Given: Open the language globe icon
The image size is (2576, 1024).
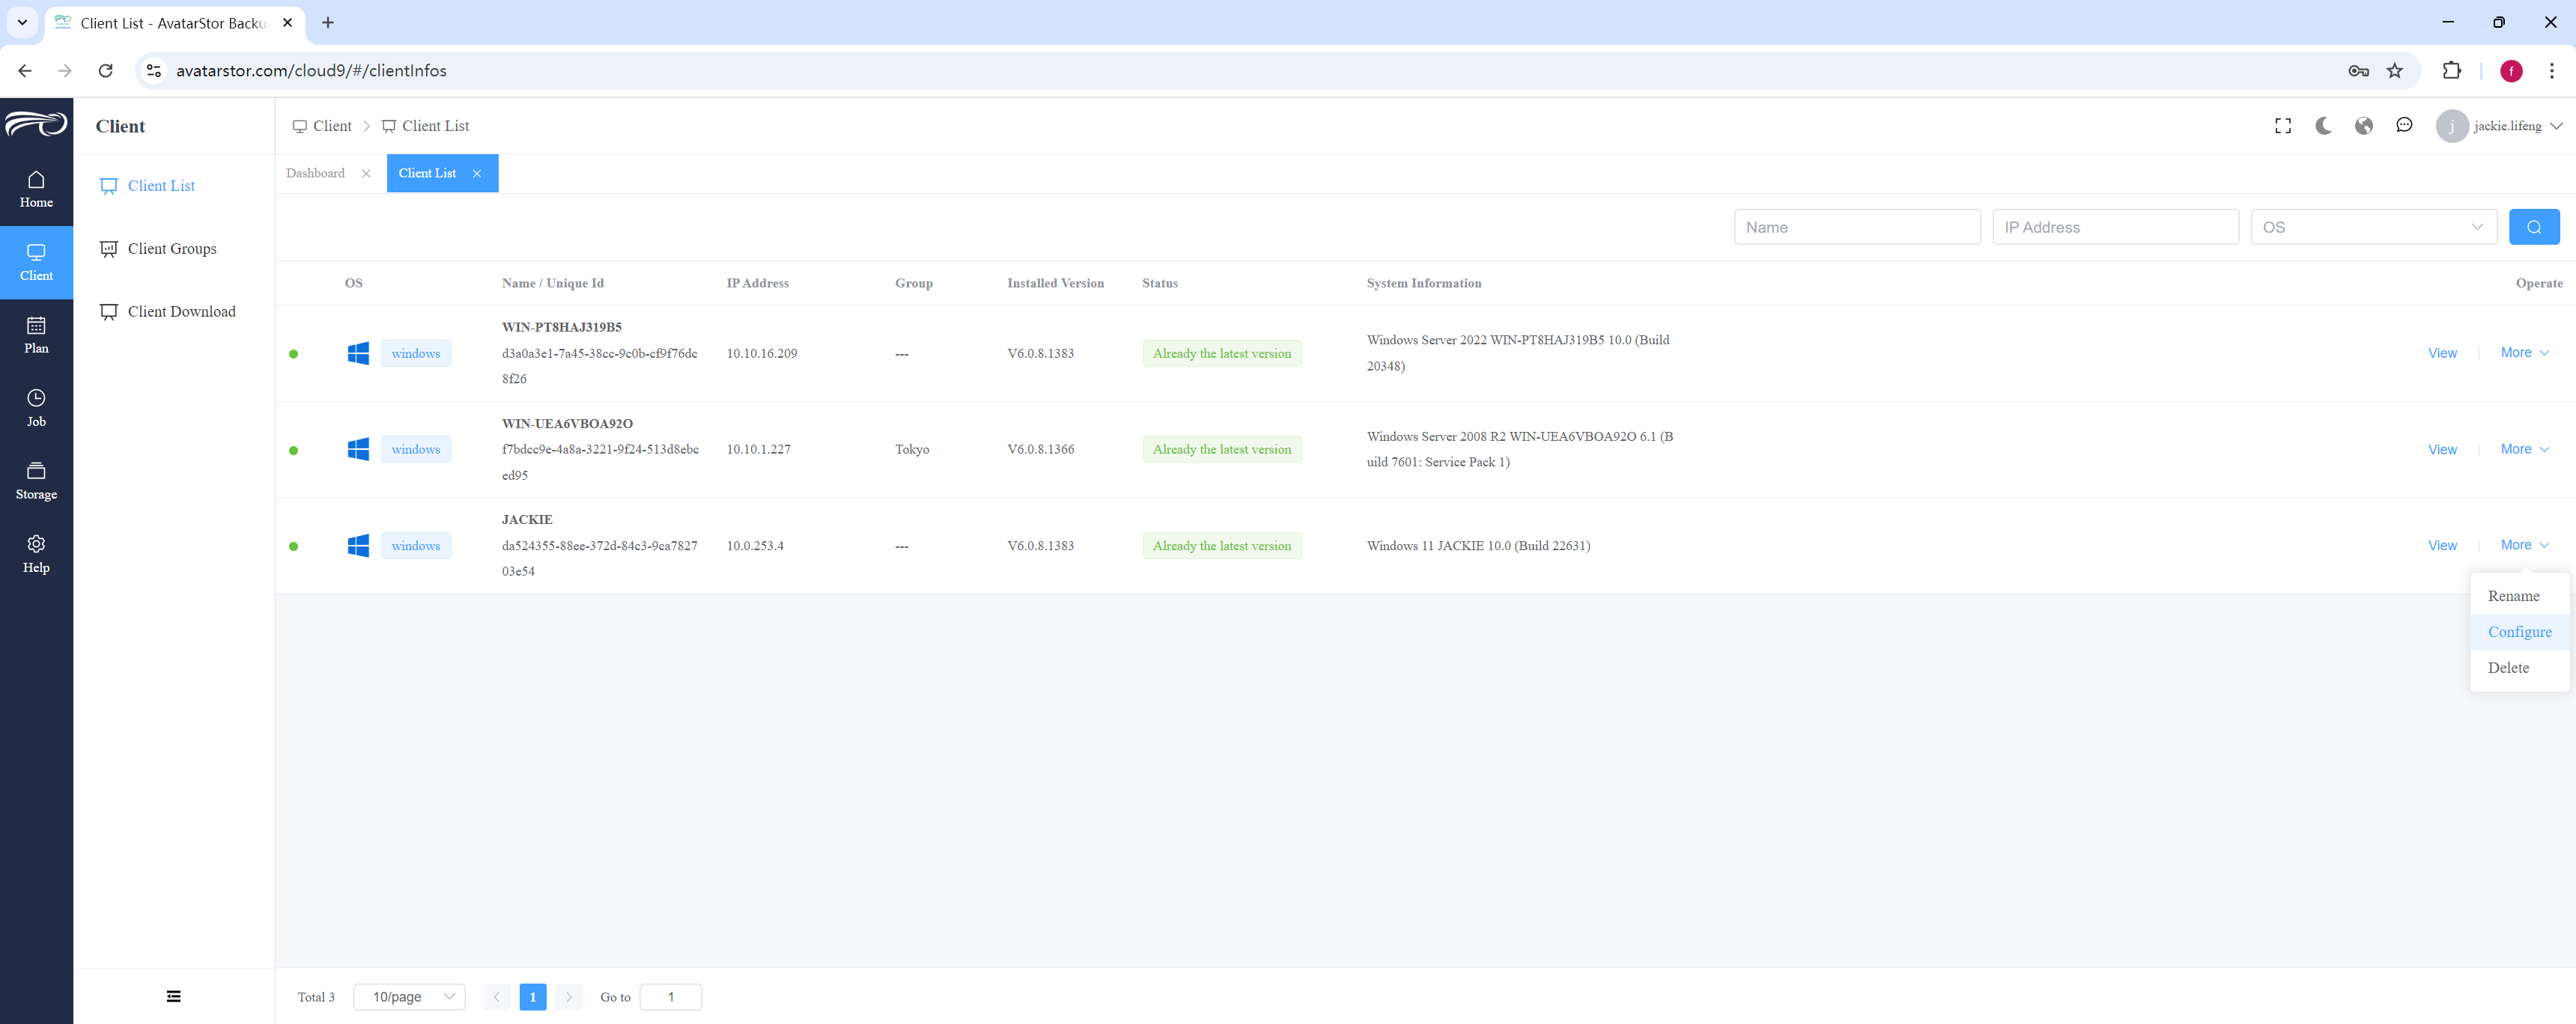Looking at the screenshot, I should point(2363,126).
